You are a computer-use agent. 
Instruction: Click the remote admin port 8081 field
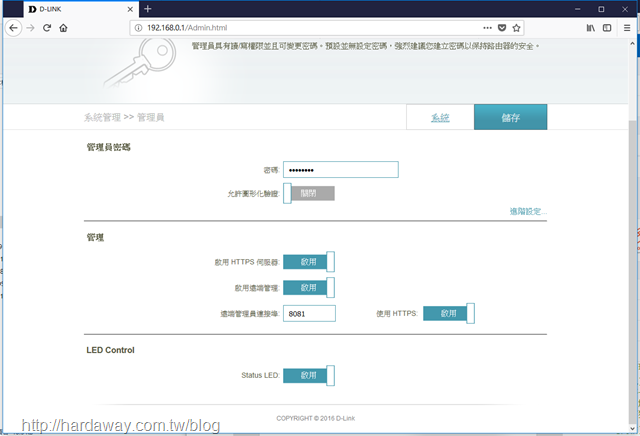[309, 314]
